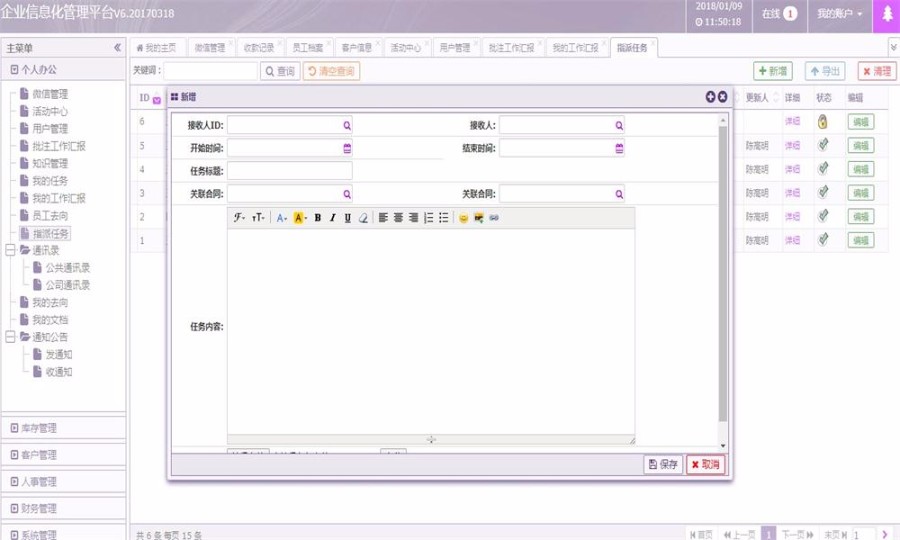
Task: Insert a hyperlink in task content
Action: 494,217
